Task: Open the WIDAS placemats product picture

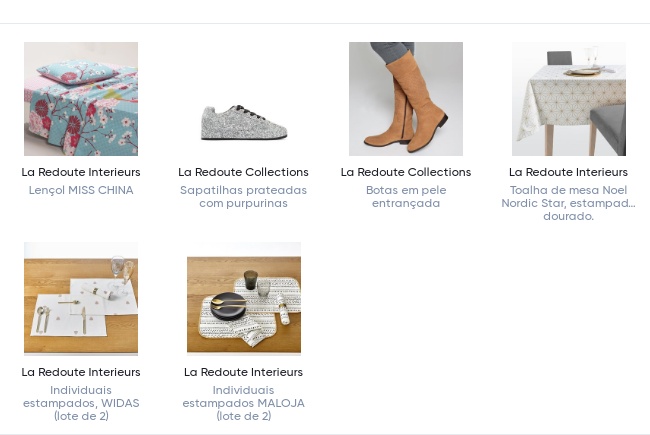Action: click(x=81, y=298)
